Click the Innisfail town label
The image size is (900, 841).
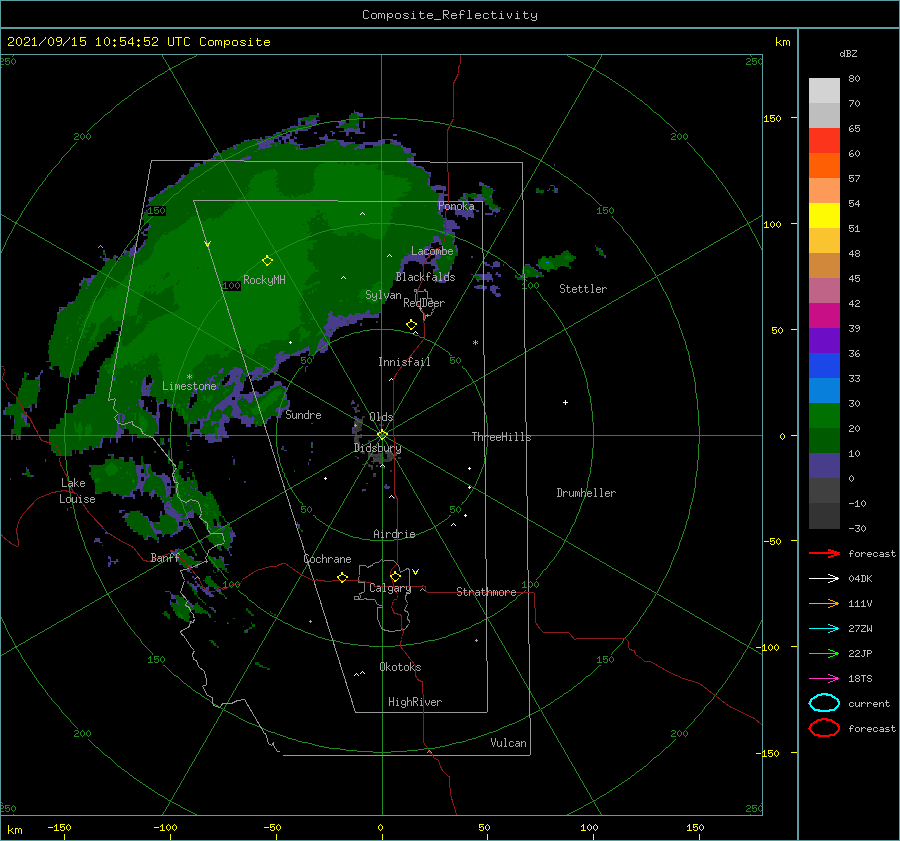point(404,362)
